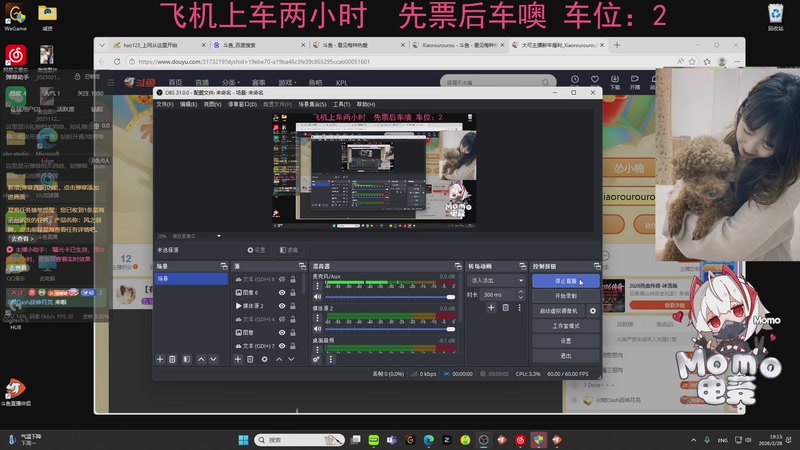Open the 淡入淡出 transition dropdown

(497, 280)
